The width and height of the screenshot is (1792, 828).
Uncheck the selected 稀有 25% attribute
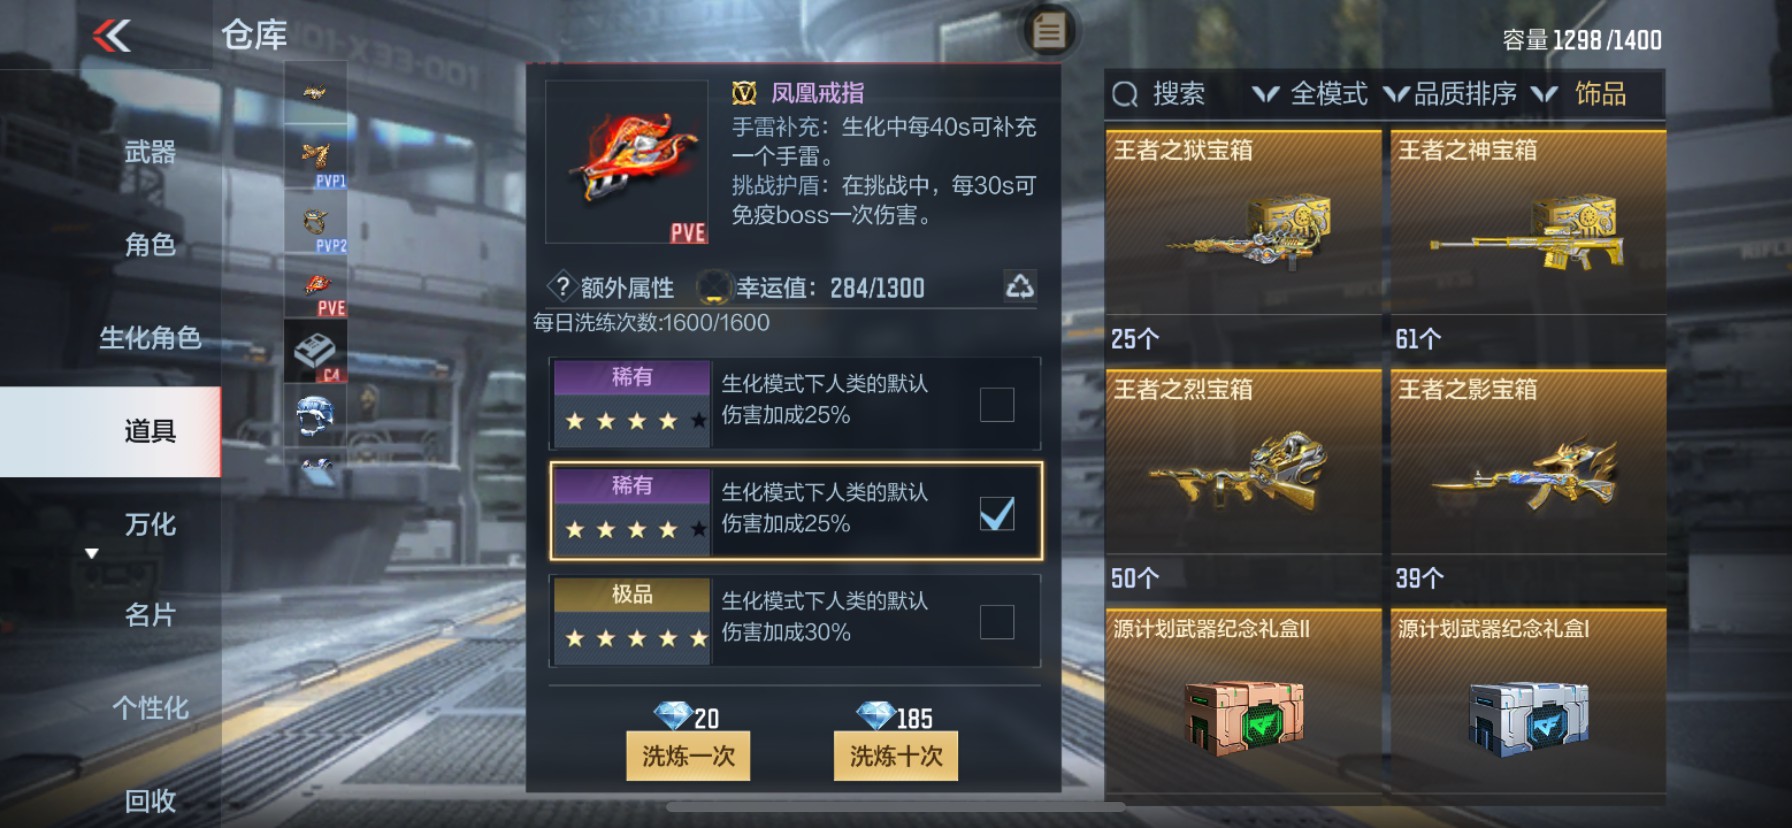(x=997, y=513)
